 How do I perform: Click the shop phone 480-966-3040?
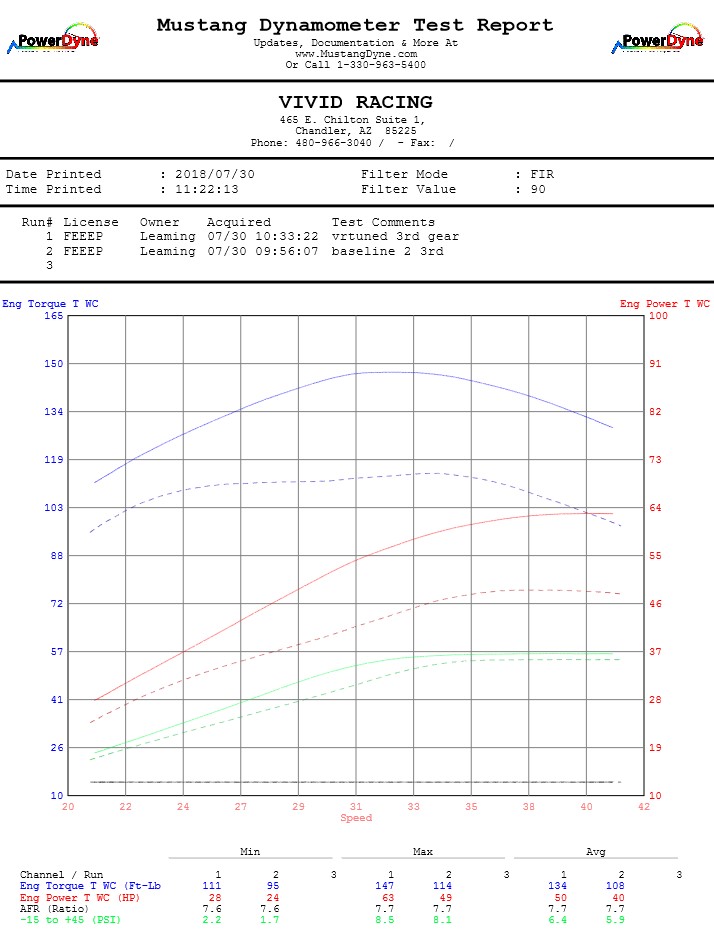[x=333, y=143]
